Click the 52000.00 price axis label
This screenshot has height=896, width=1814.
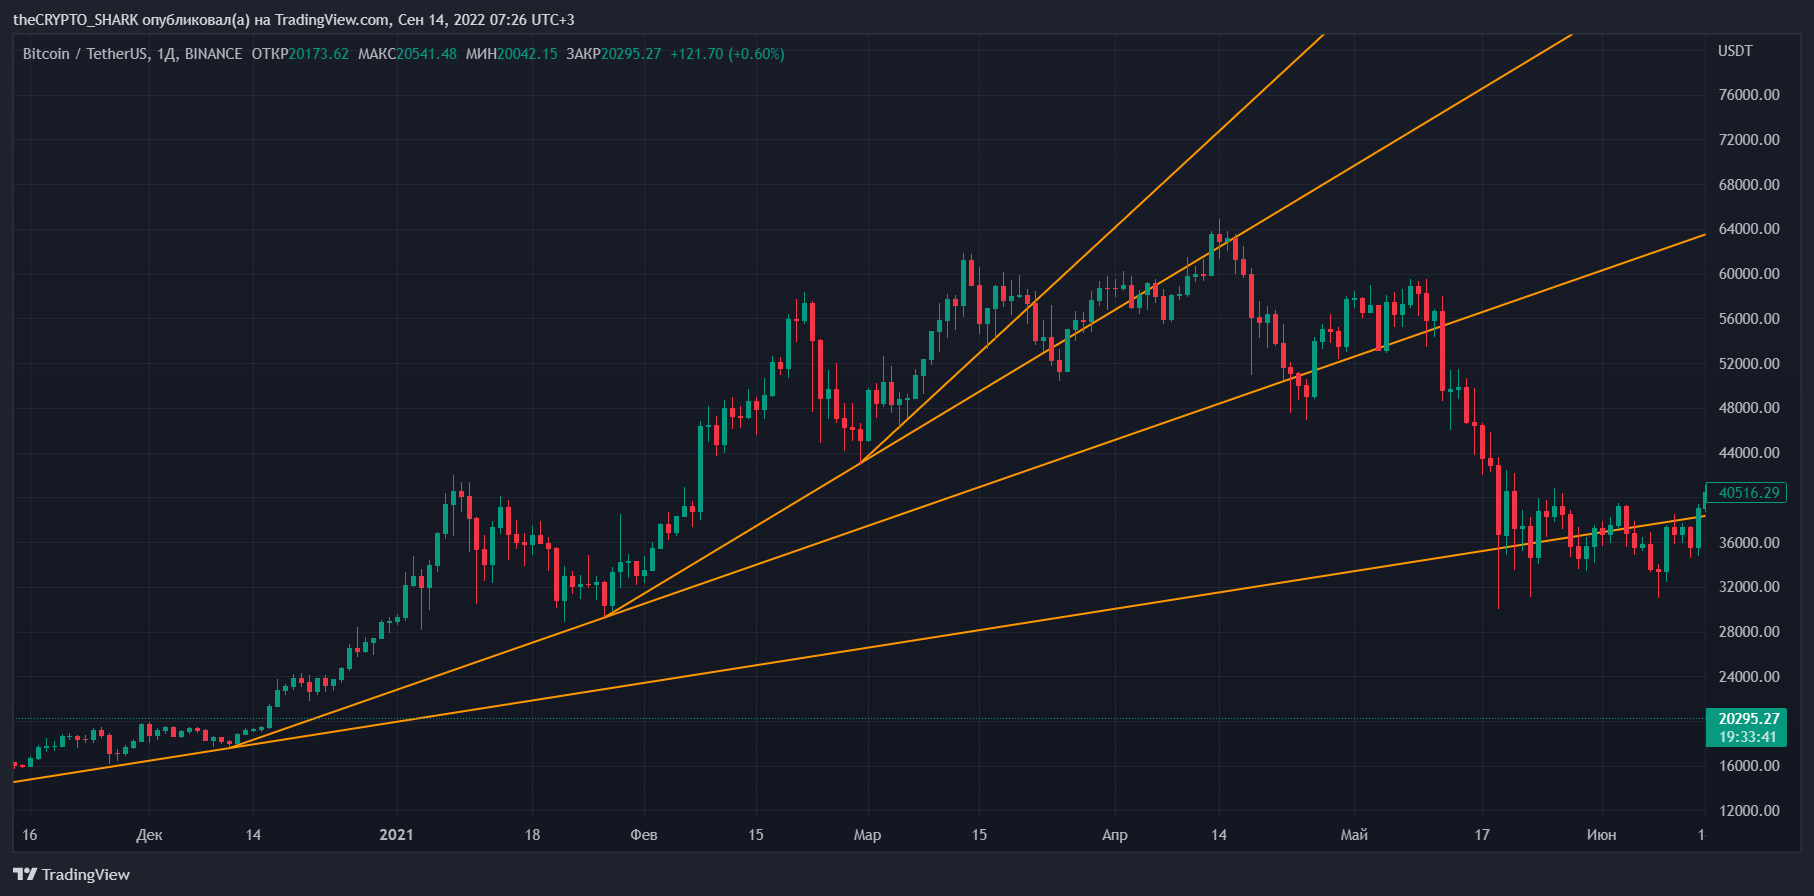pyautogui.click(x=1749, y=364)
